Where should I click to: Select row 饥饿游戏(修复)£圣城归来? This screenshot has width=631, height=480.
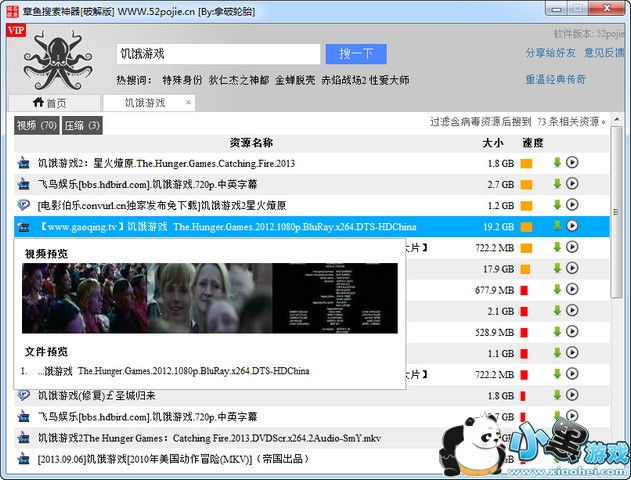[311, 396]
